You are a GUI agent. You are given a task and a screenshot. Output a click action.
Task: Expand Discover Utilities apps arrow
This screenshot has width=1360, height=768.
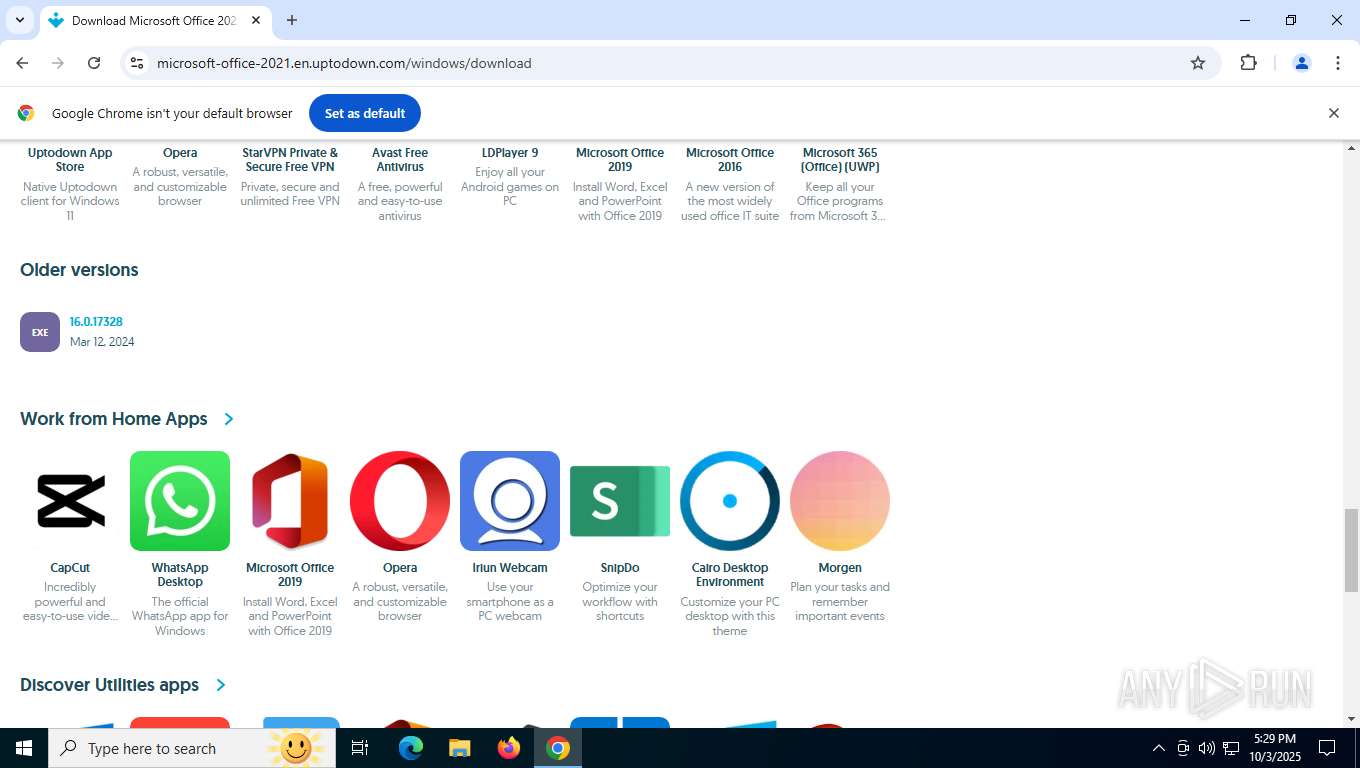tap(221, 685)
